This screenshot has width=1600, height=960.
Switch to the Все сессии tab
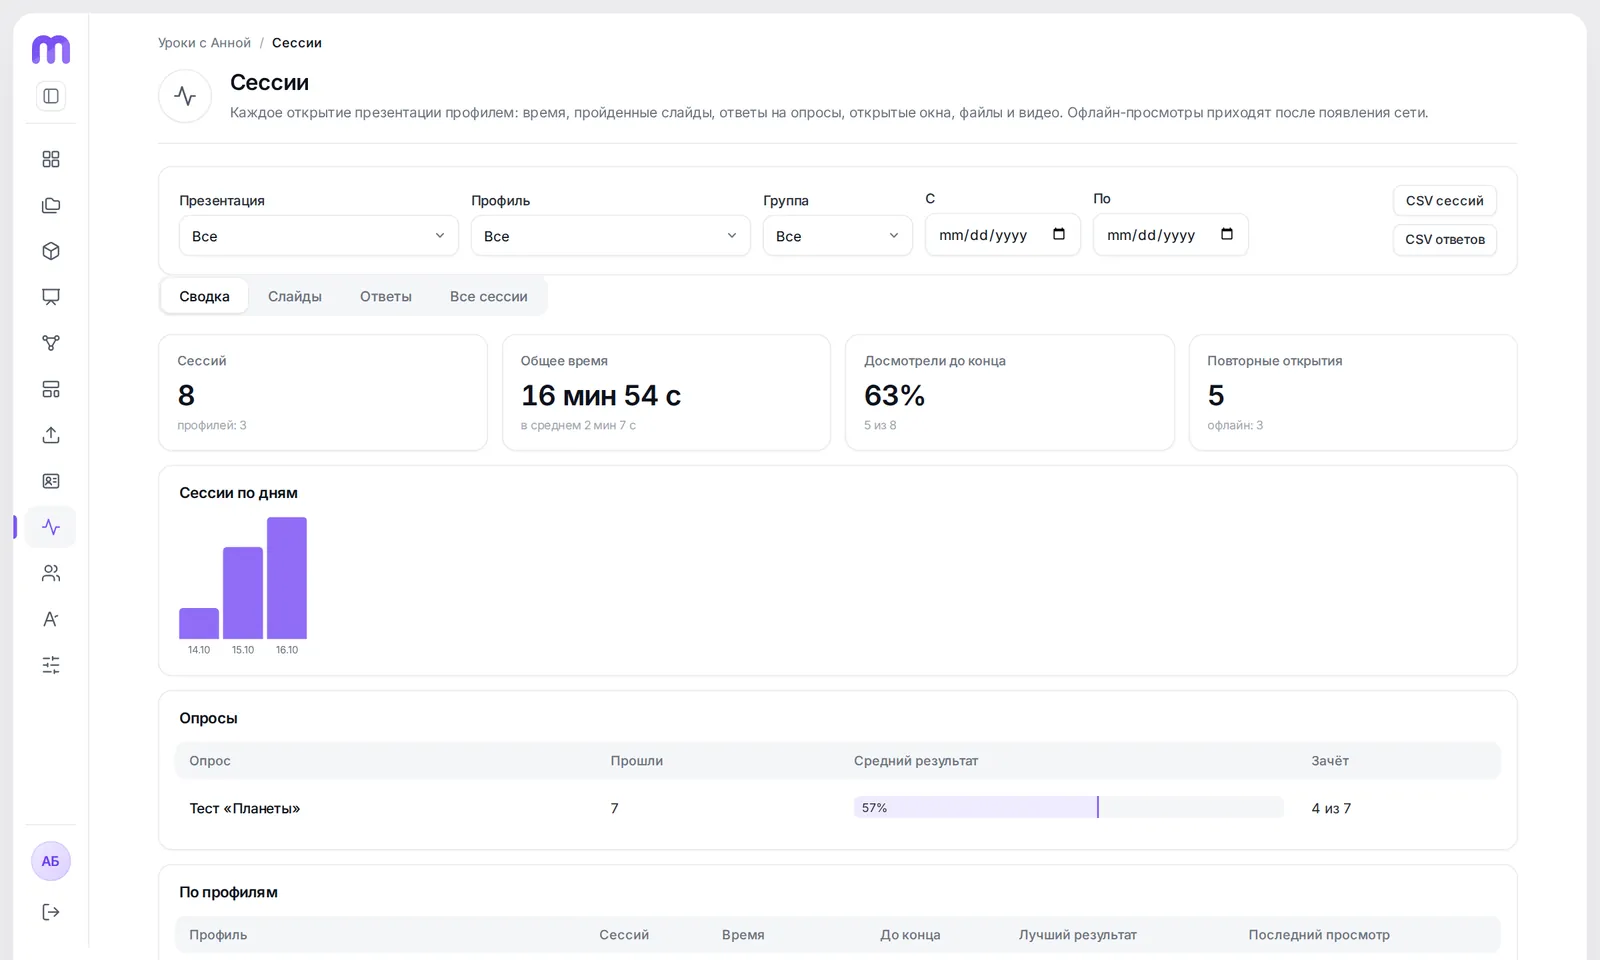tap(489, 296)
